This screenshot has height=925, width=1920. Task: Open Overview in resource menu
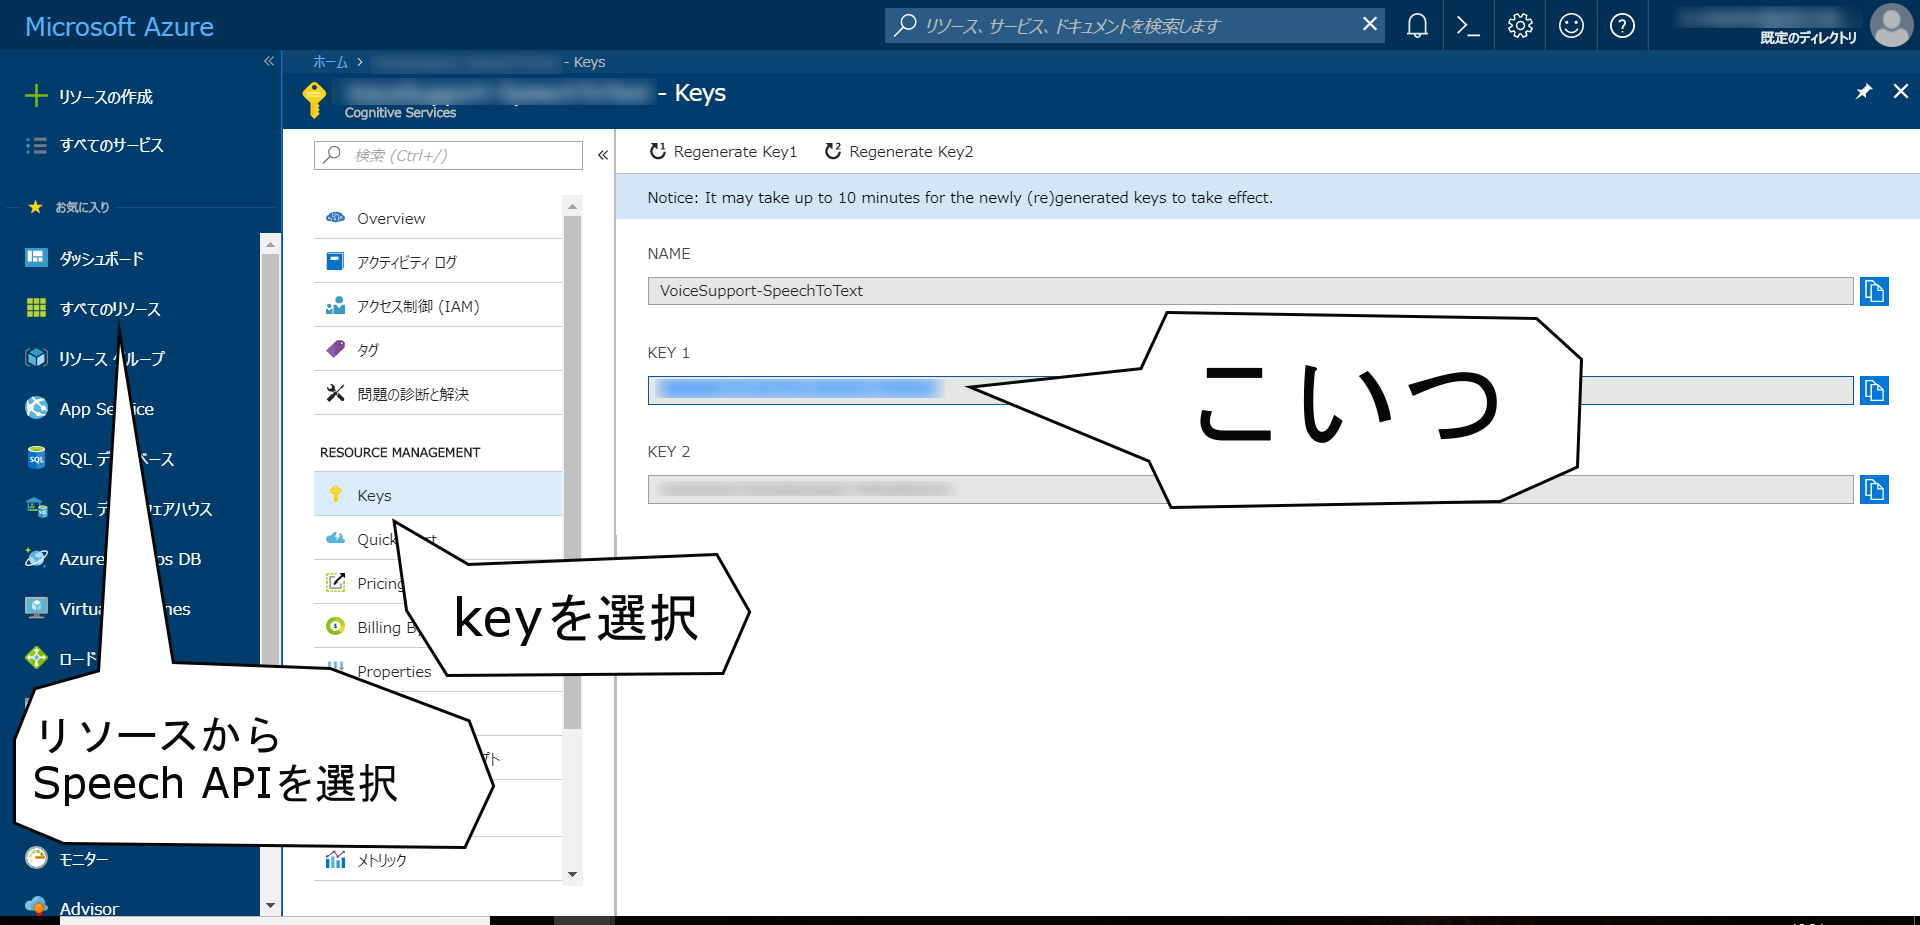(x=438, y=218)
